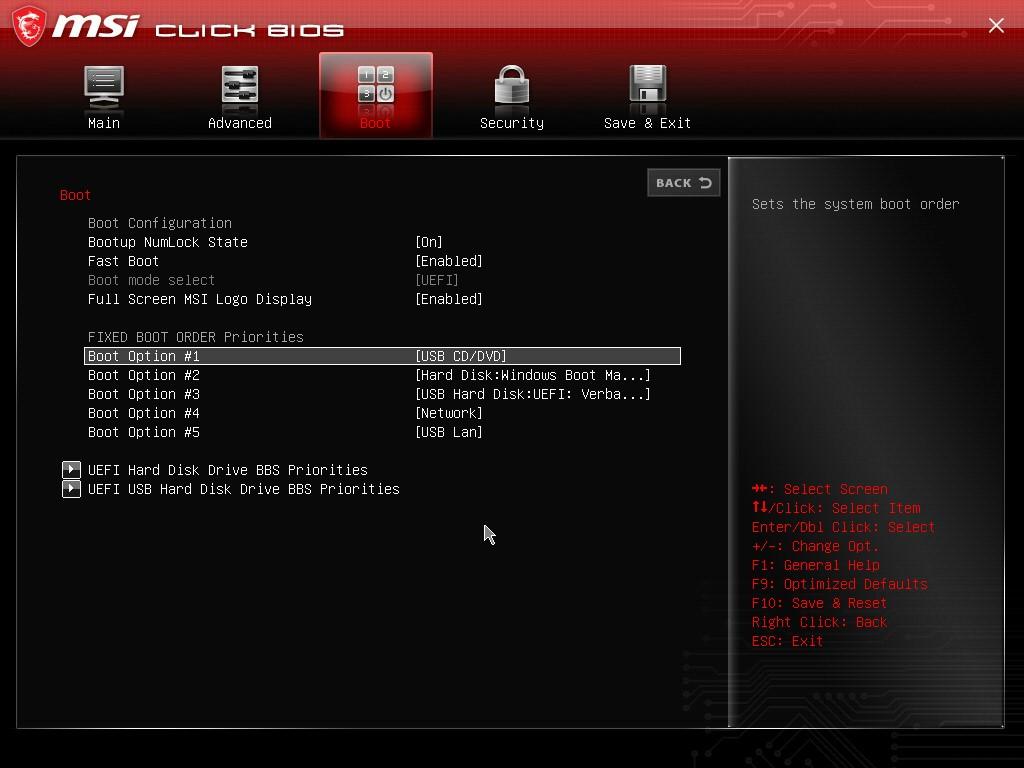Open the Advanced tab sliders icon

pos(240,86)
